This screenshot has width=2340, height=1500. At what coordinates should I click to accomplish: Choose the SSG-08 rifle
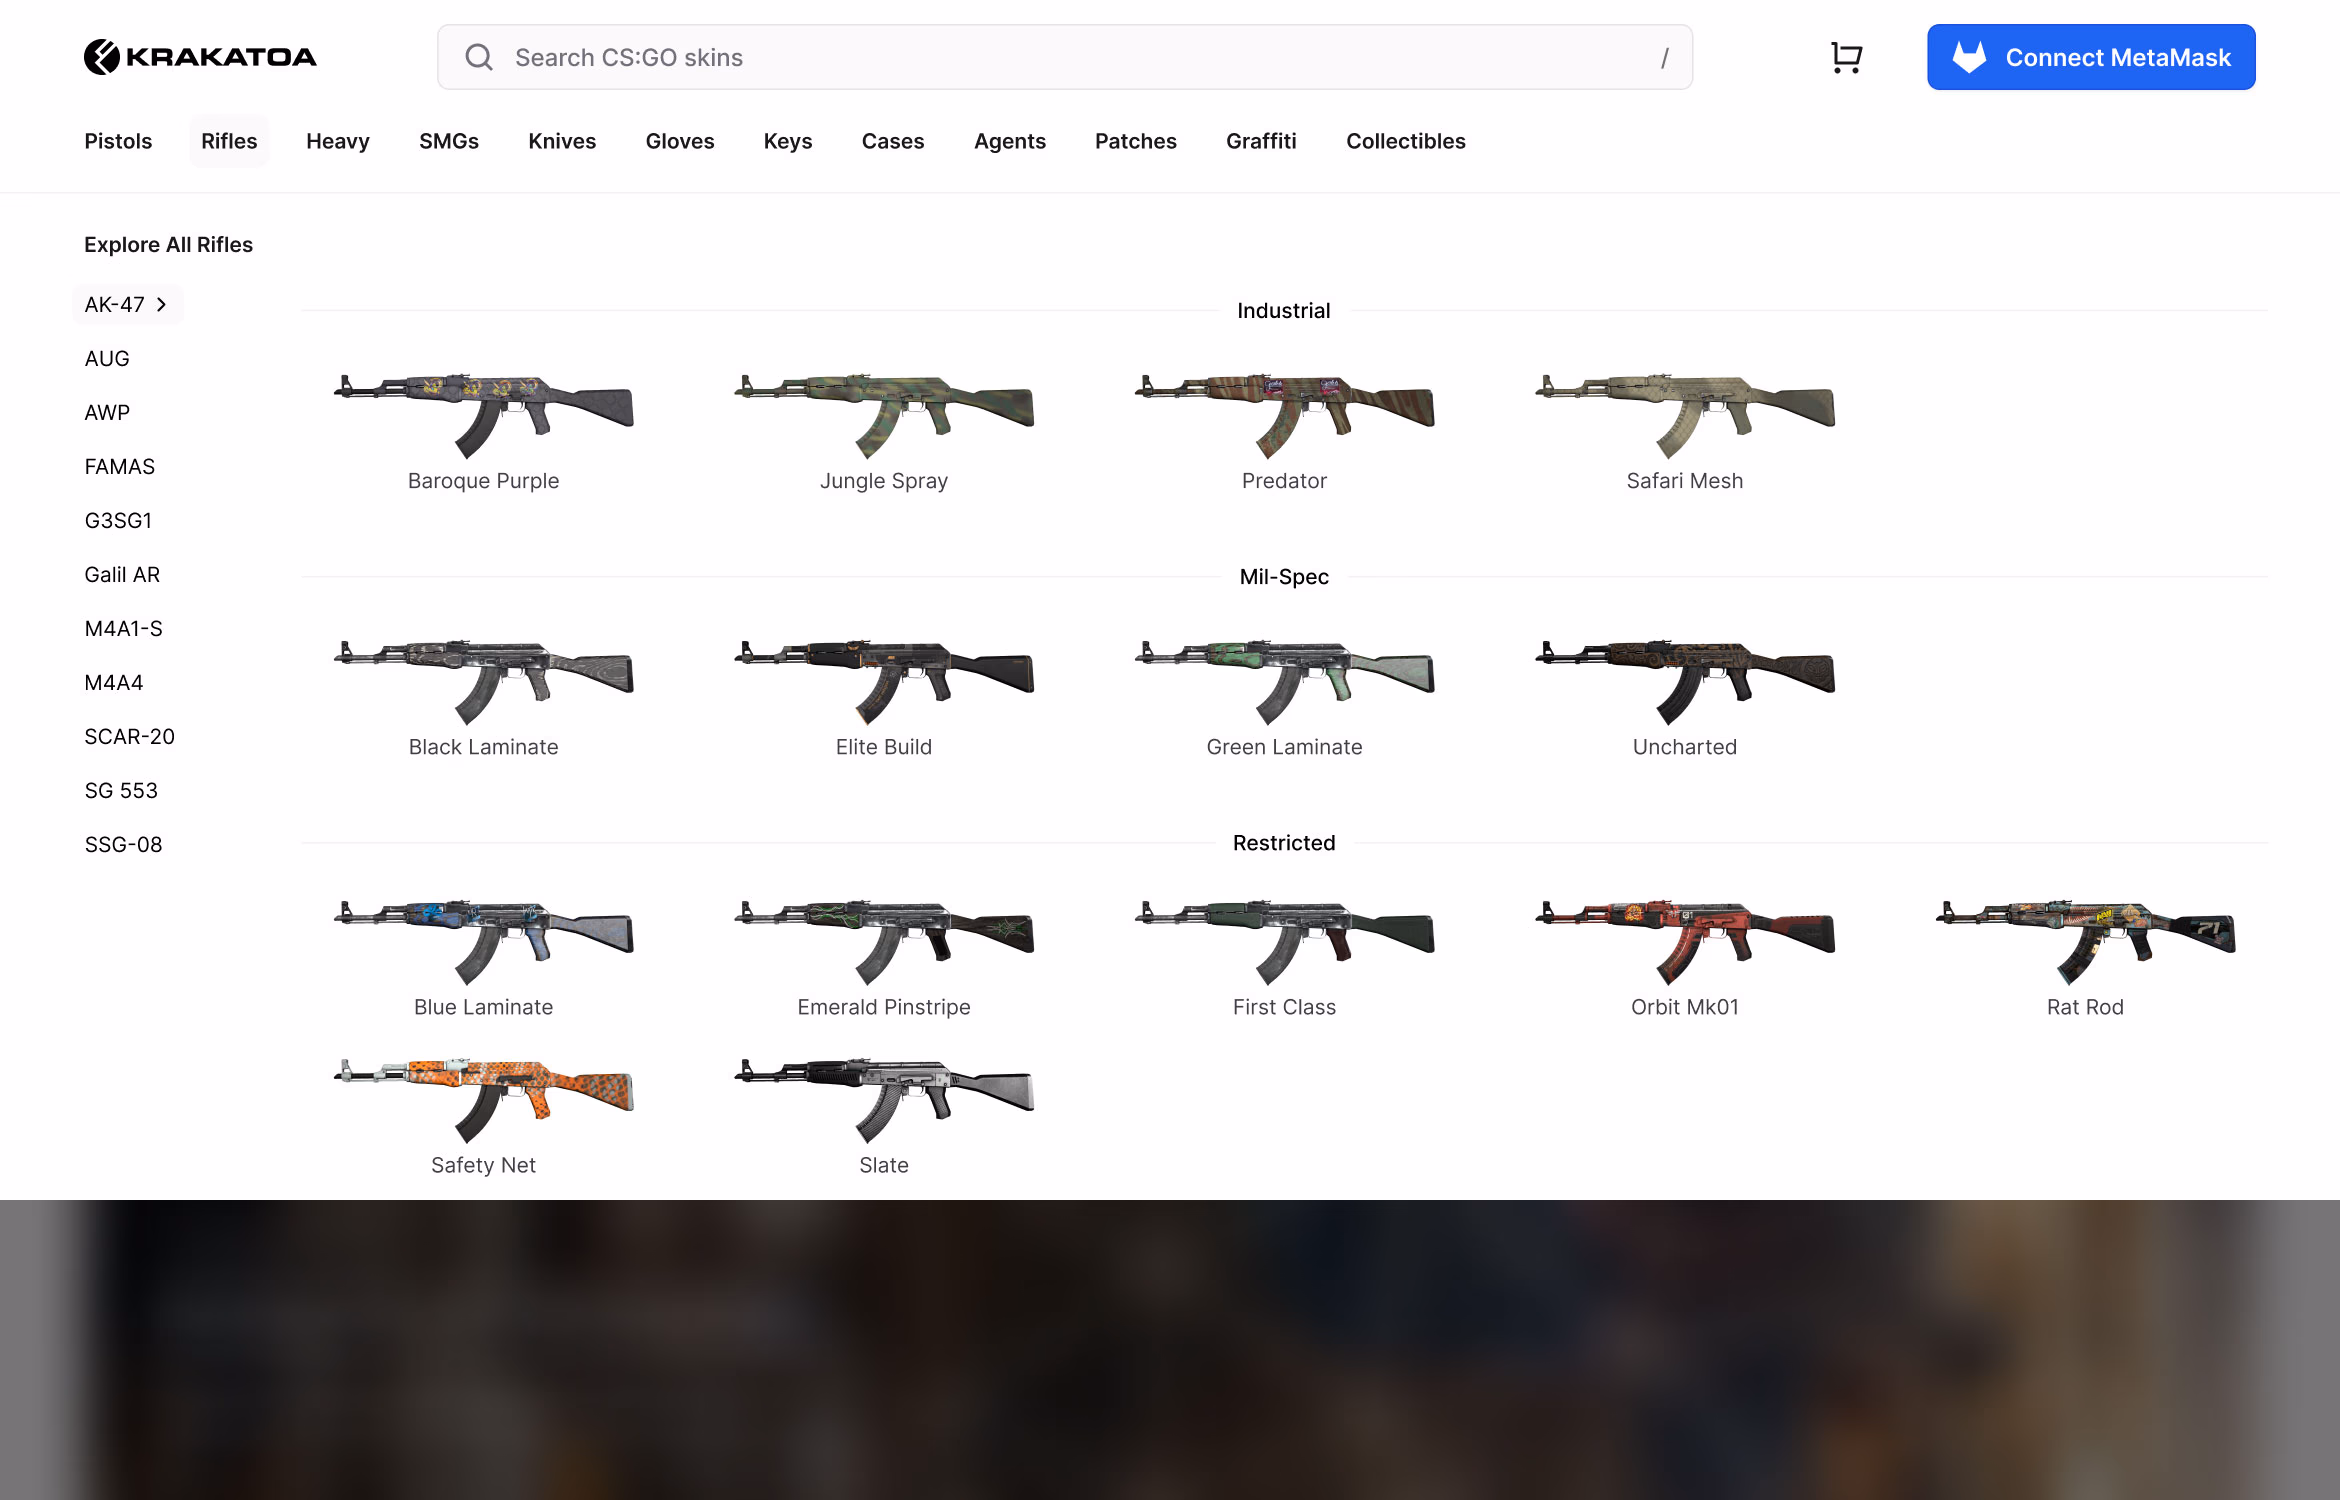pos(123,844)
